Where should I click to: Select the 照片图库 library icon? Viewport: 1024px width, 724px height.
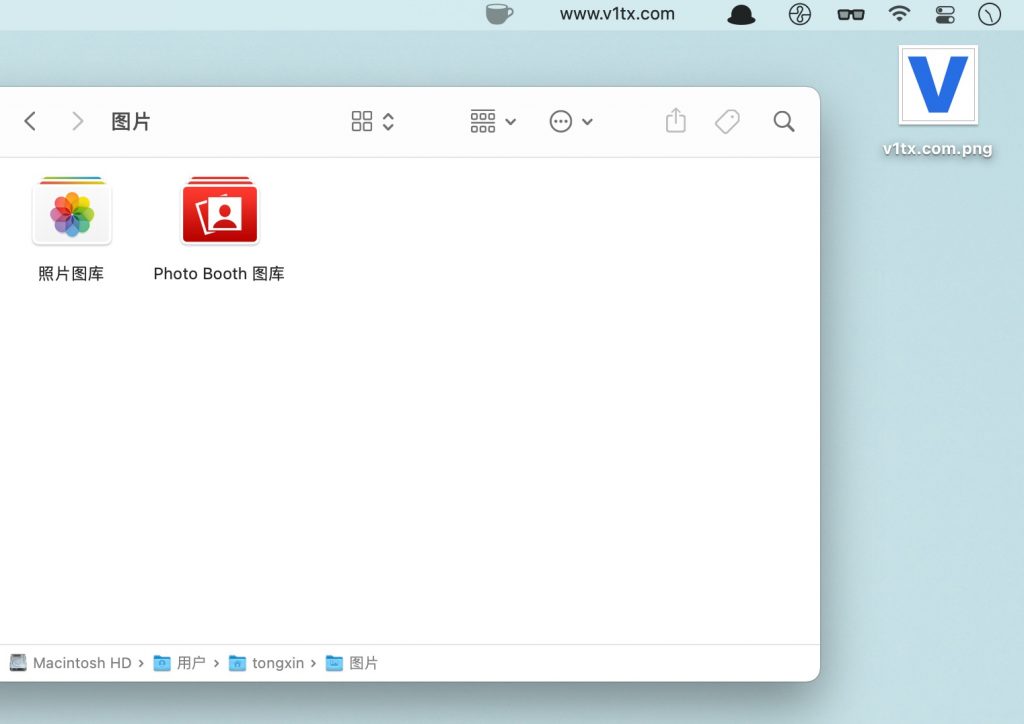click(x=72, y=211)
